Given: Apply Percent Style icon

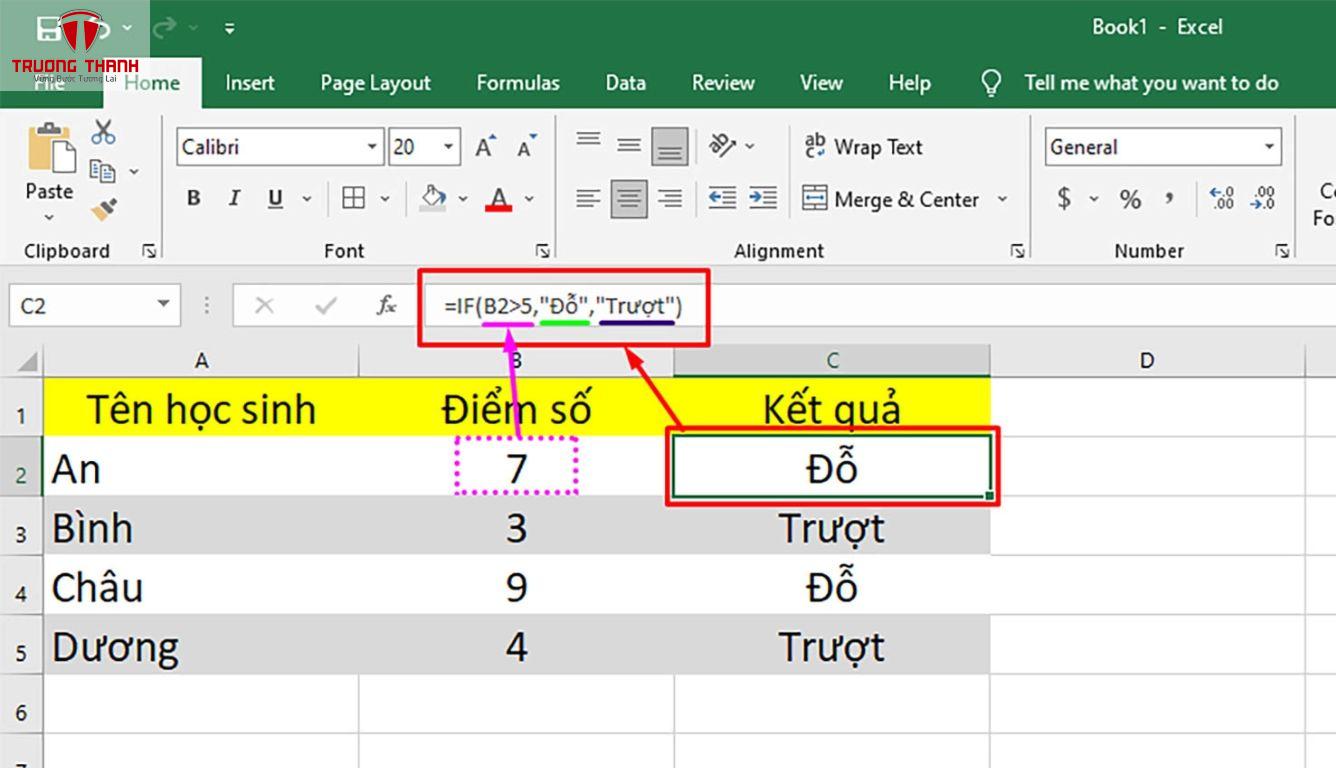Looking at the screenshot, I should pyautogui.click(x=1130, y=199).
